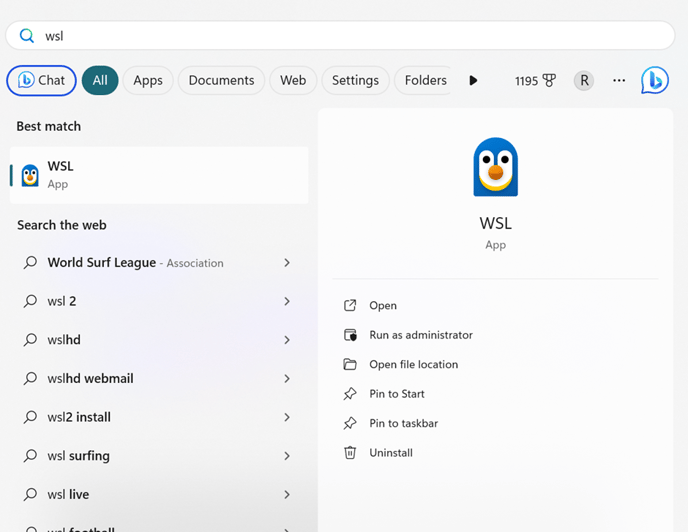
Task: Show more filters with the play arrow
Action: [x=473, y=80]
